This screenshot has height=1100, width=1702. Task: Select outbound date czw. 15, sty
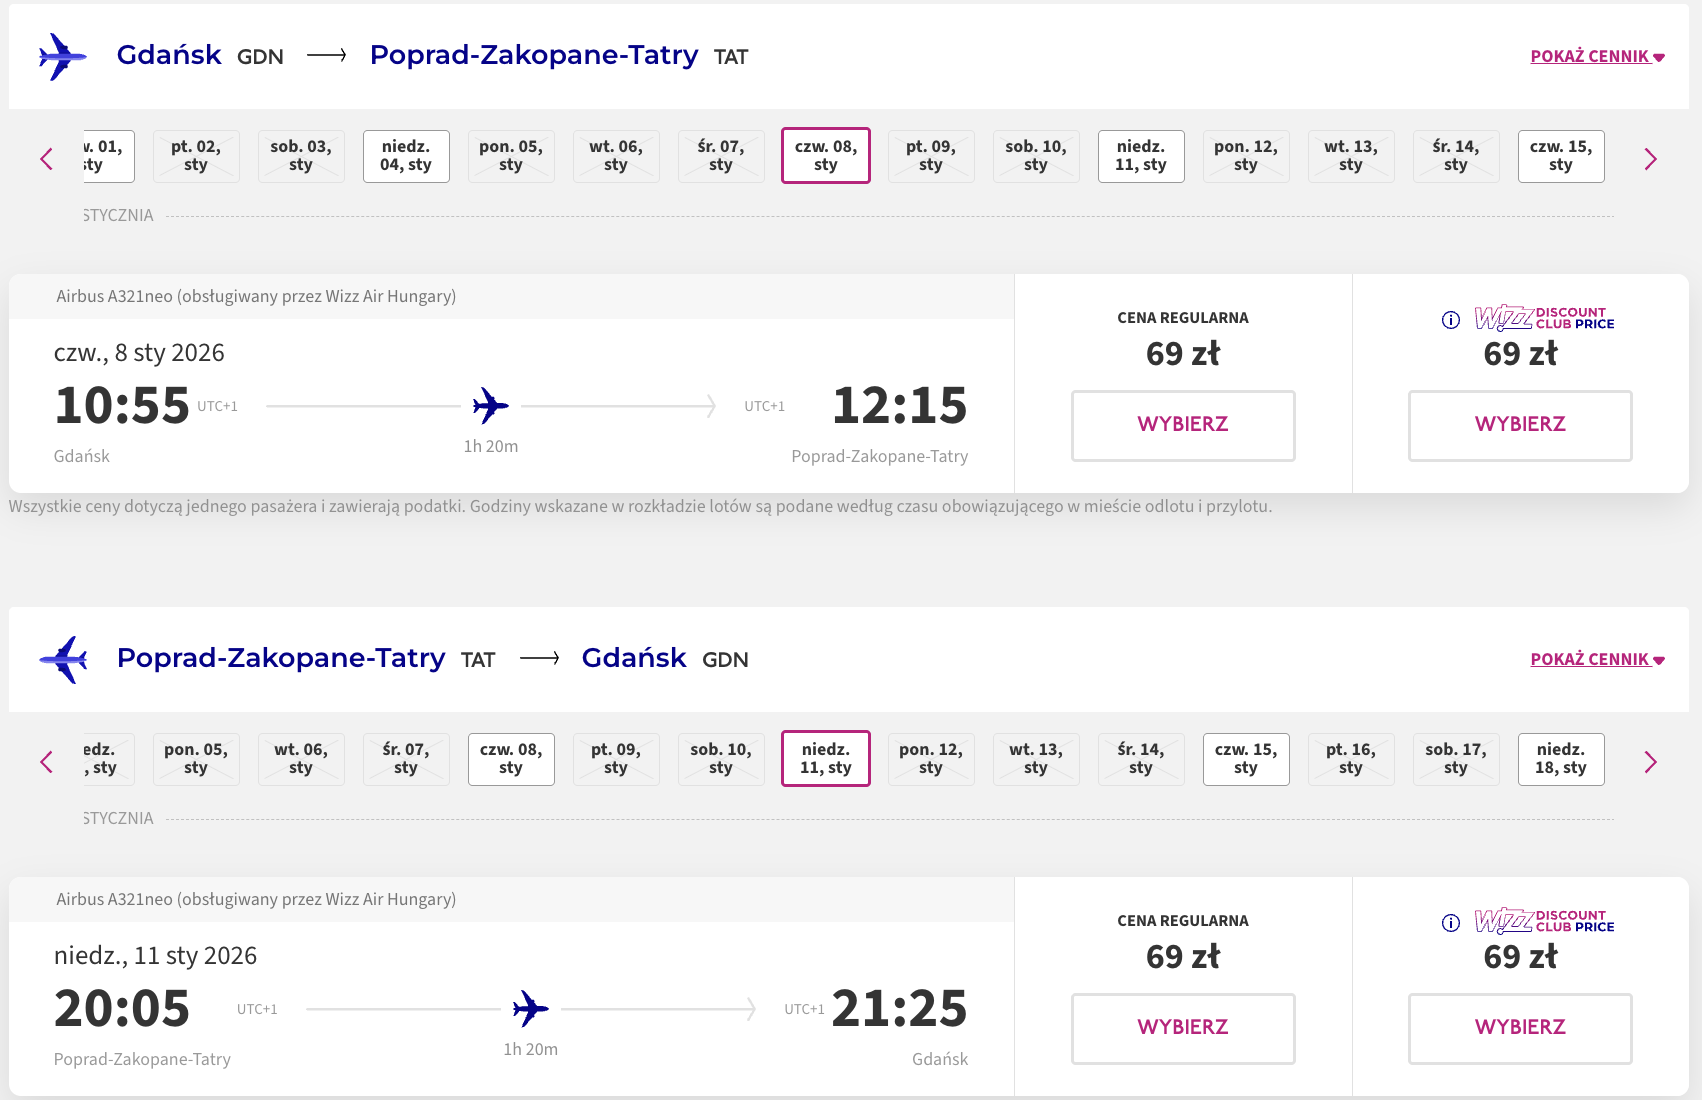1561,156
